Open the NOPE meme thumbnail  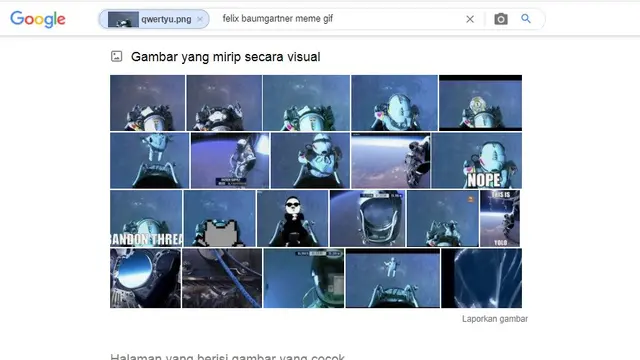pos(477,160)
